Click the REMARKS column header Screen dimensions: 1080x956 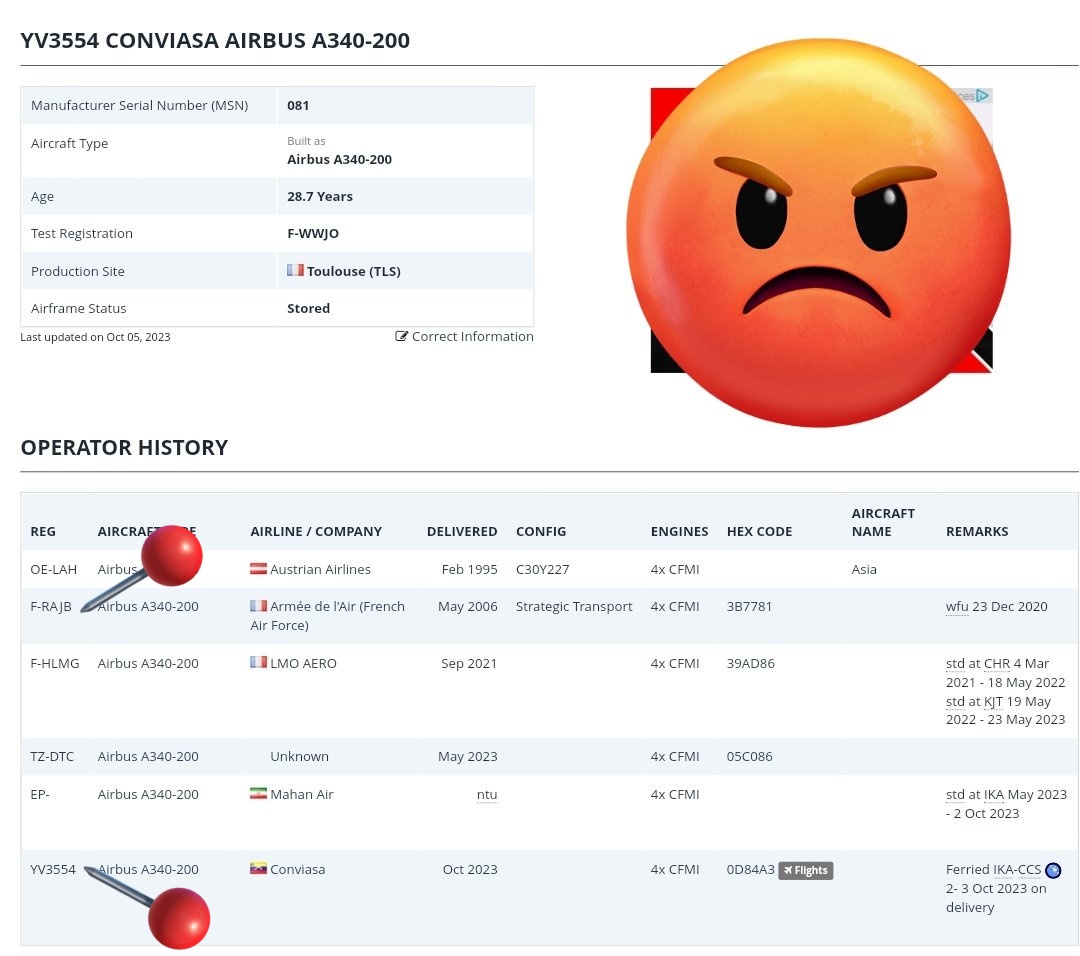977,532
